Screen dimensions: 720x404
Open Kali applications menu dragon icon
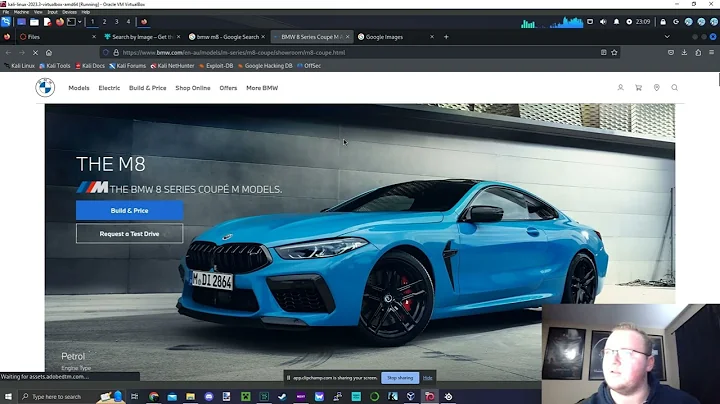6,22
